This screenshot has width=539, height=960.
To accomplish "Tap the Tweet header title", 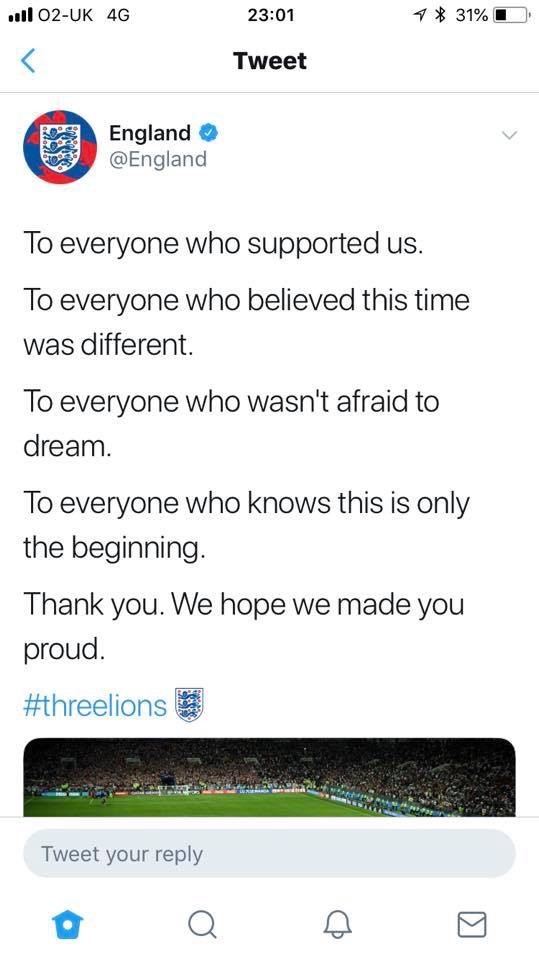I will [x=270, y=61].
